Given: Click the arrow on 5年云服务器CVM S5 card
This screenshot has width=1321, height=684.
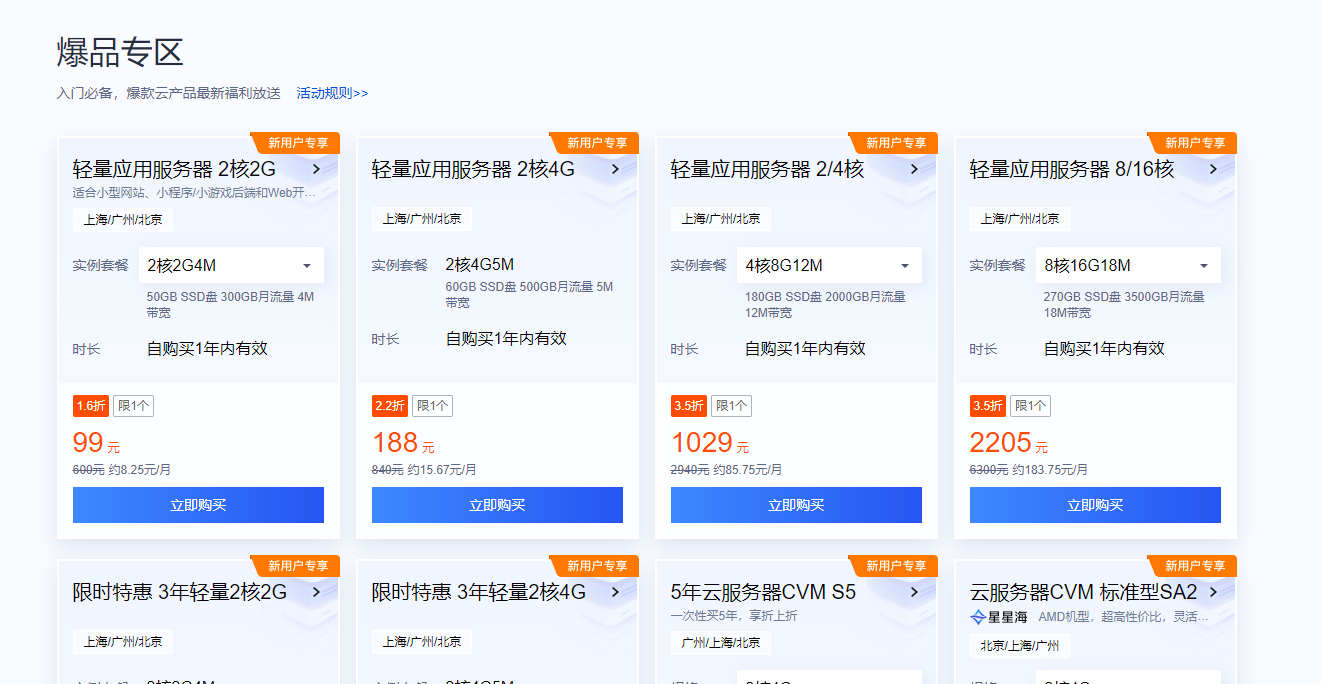Looking at the screenshot, I should click(914, 592).
